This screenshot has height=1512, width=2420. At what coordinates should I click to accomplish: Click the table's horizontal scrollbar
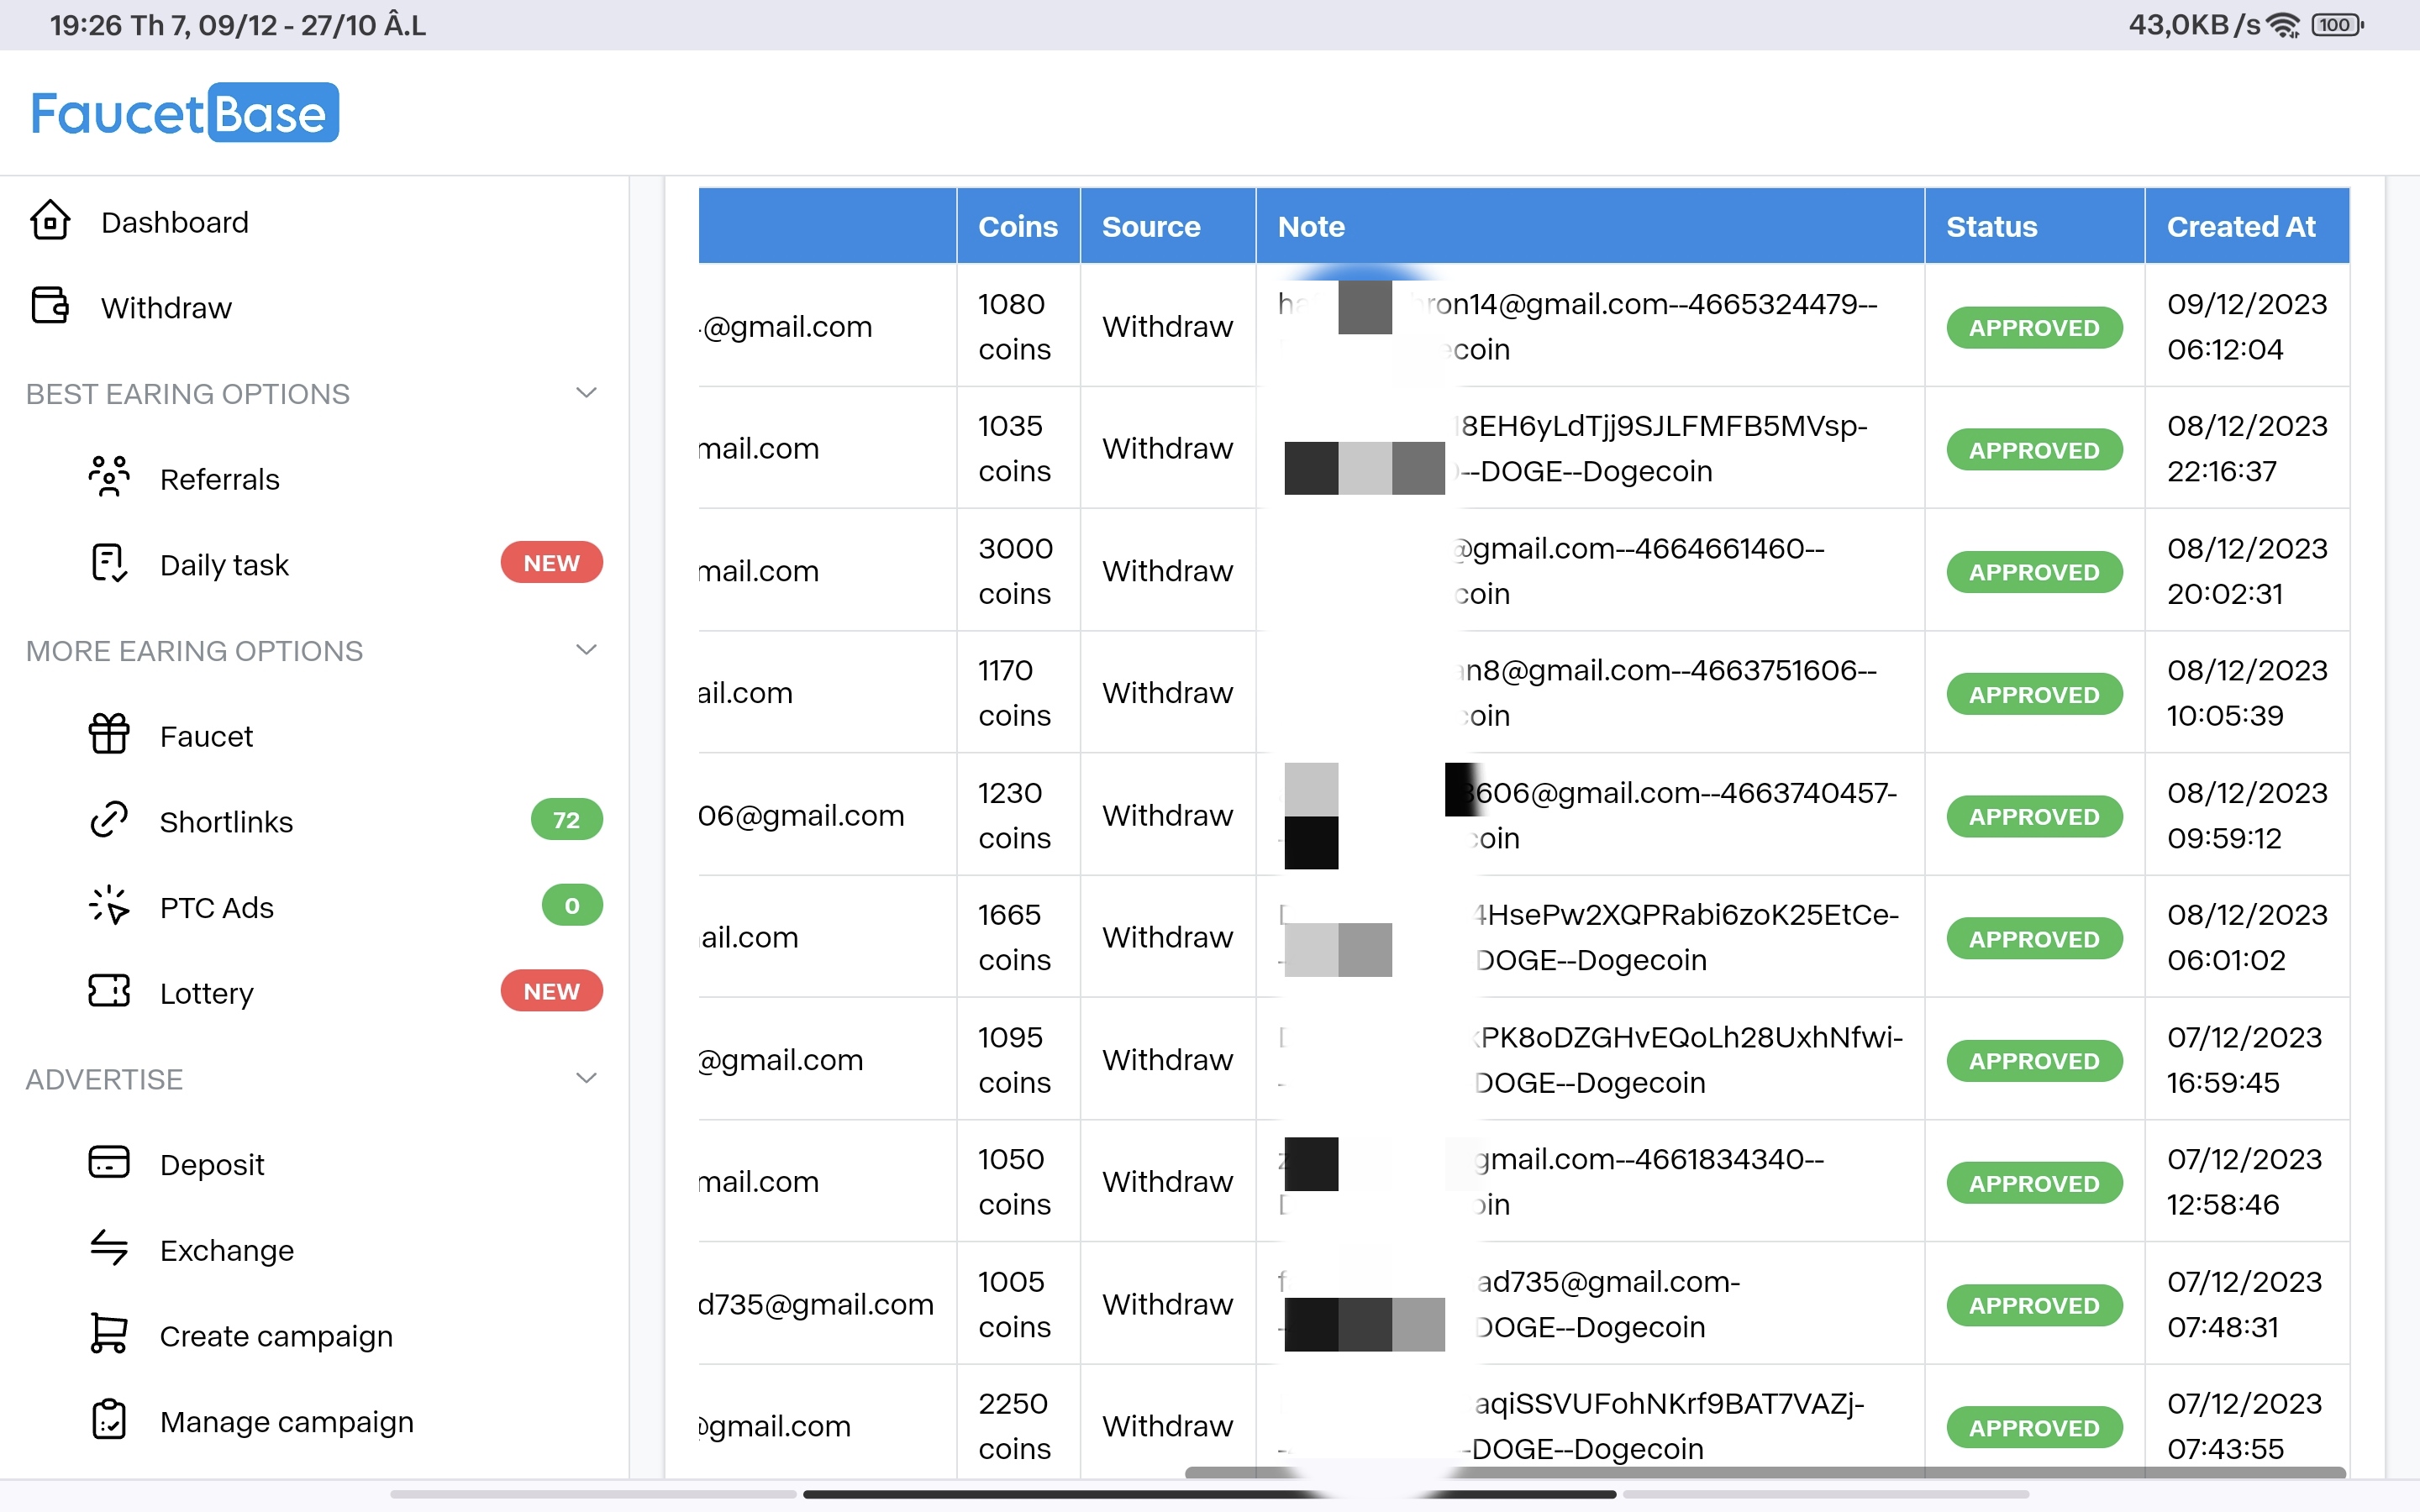(1764, 1472)
